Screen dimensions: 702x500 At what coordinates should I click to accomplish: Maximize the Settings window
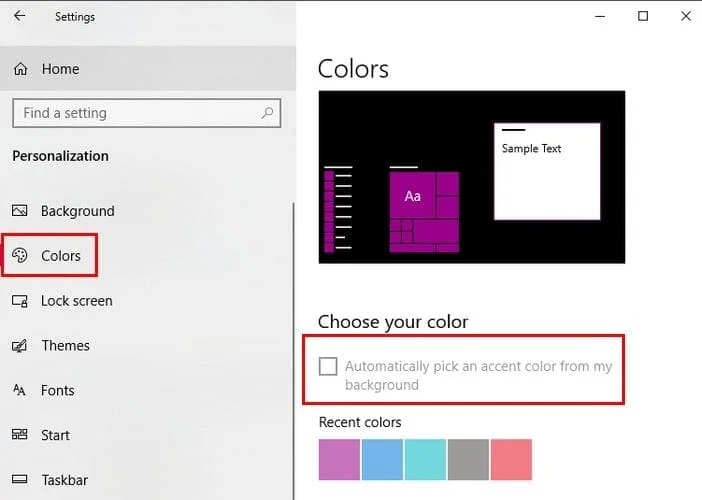tap(643, 16)
